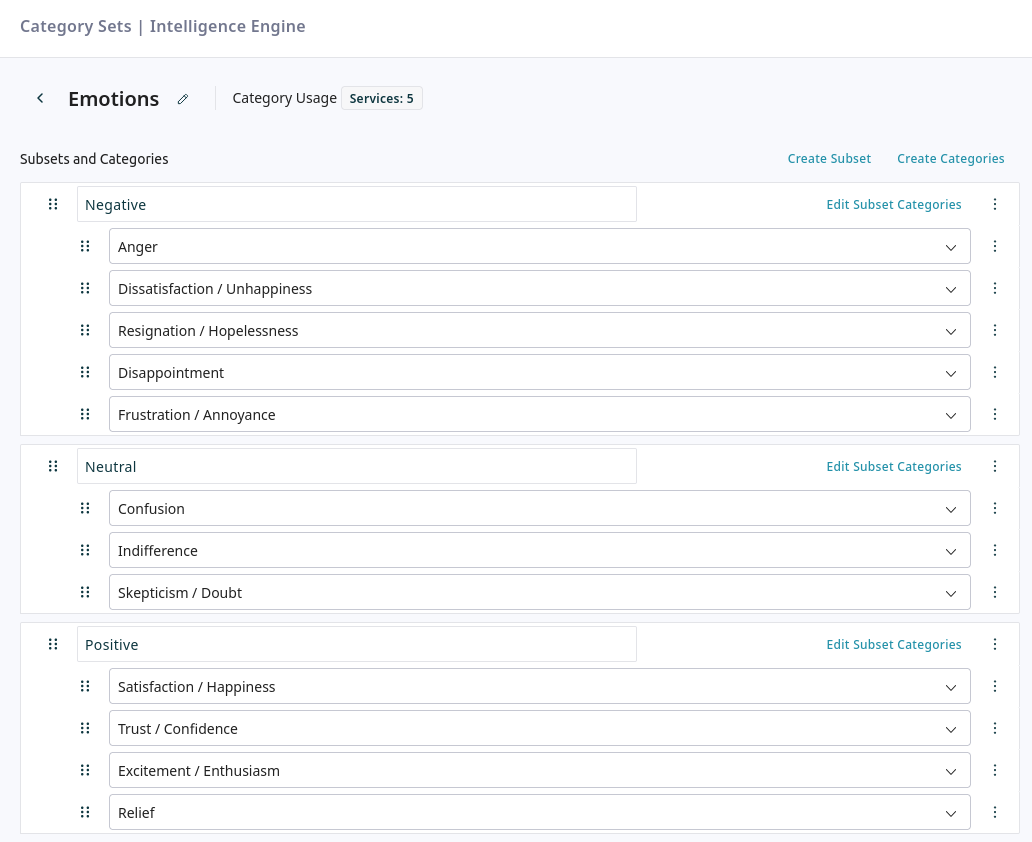Image resolution: width=1032 pixels, height=842 pixels.
Task: Open the options menu for Relief category
Action: (x=994, y=812)
